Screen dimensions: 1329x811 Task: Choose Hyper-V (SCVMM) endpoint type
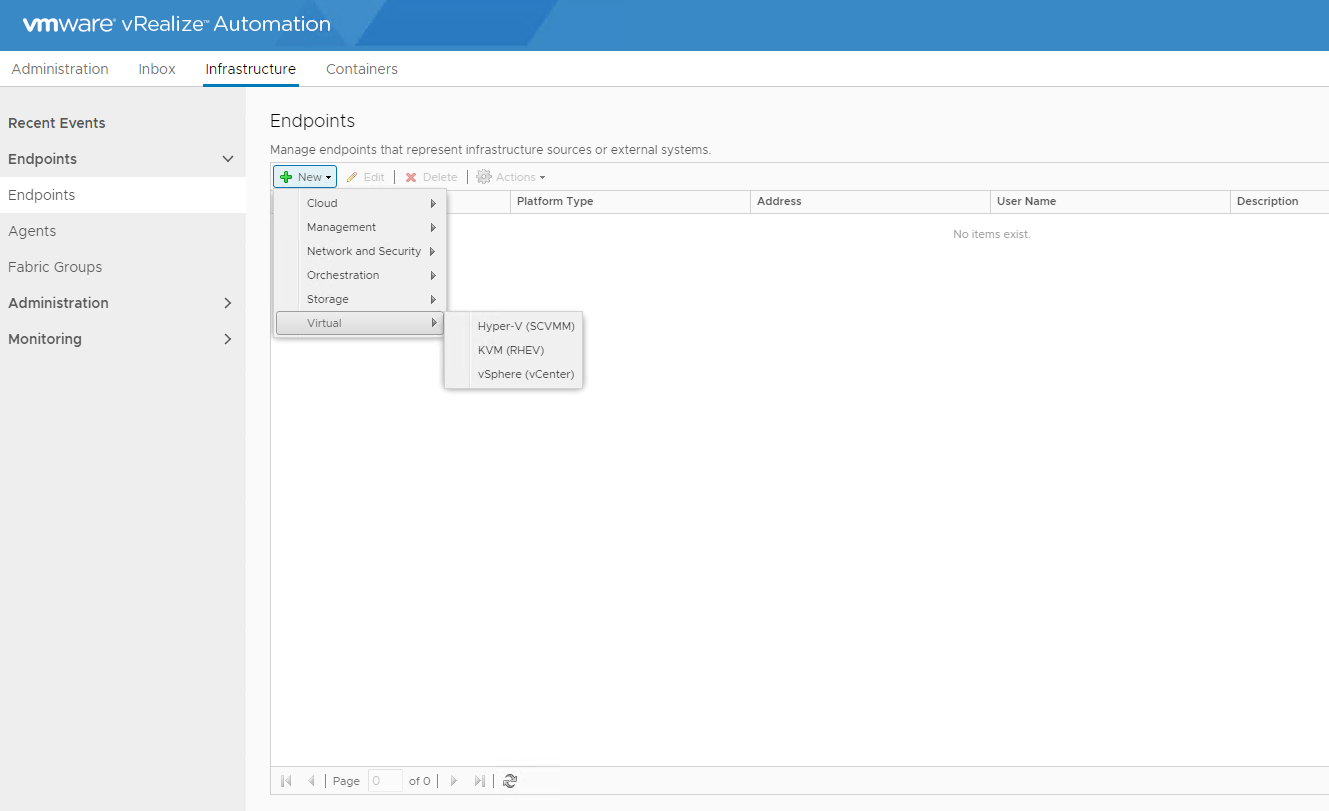tap(526, 326)
